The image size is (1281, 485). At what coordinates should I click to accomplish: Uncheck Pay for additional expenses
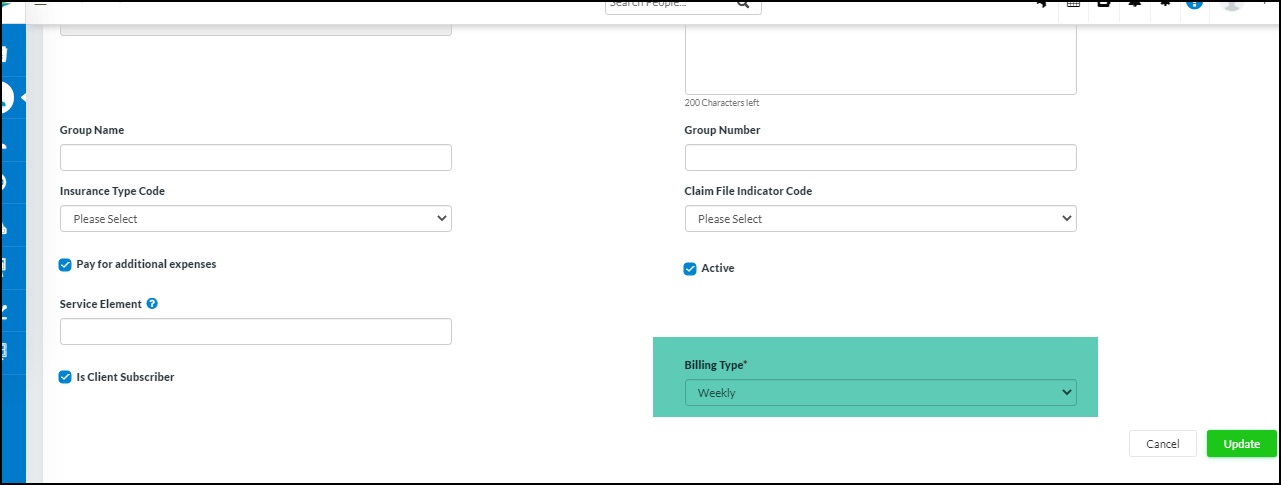pos(66,265)
